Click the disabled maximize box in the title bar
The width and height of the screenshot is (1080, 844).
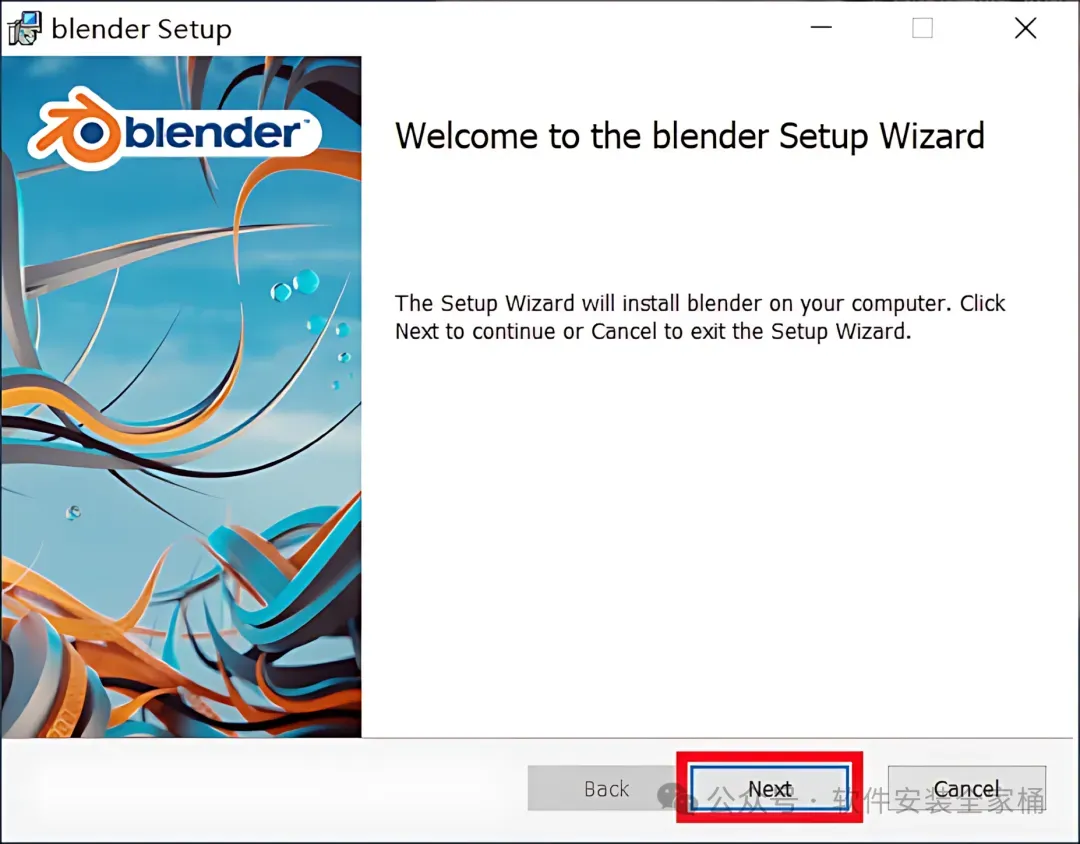tap(922, 28)
